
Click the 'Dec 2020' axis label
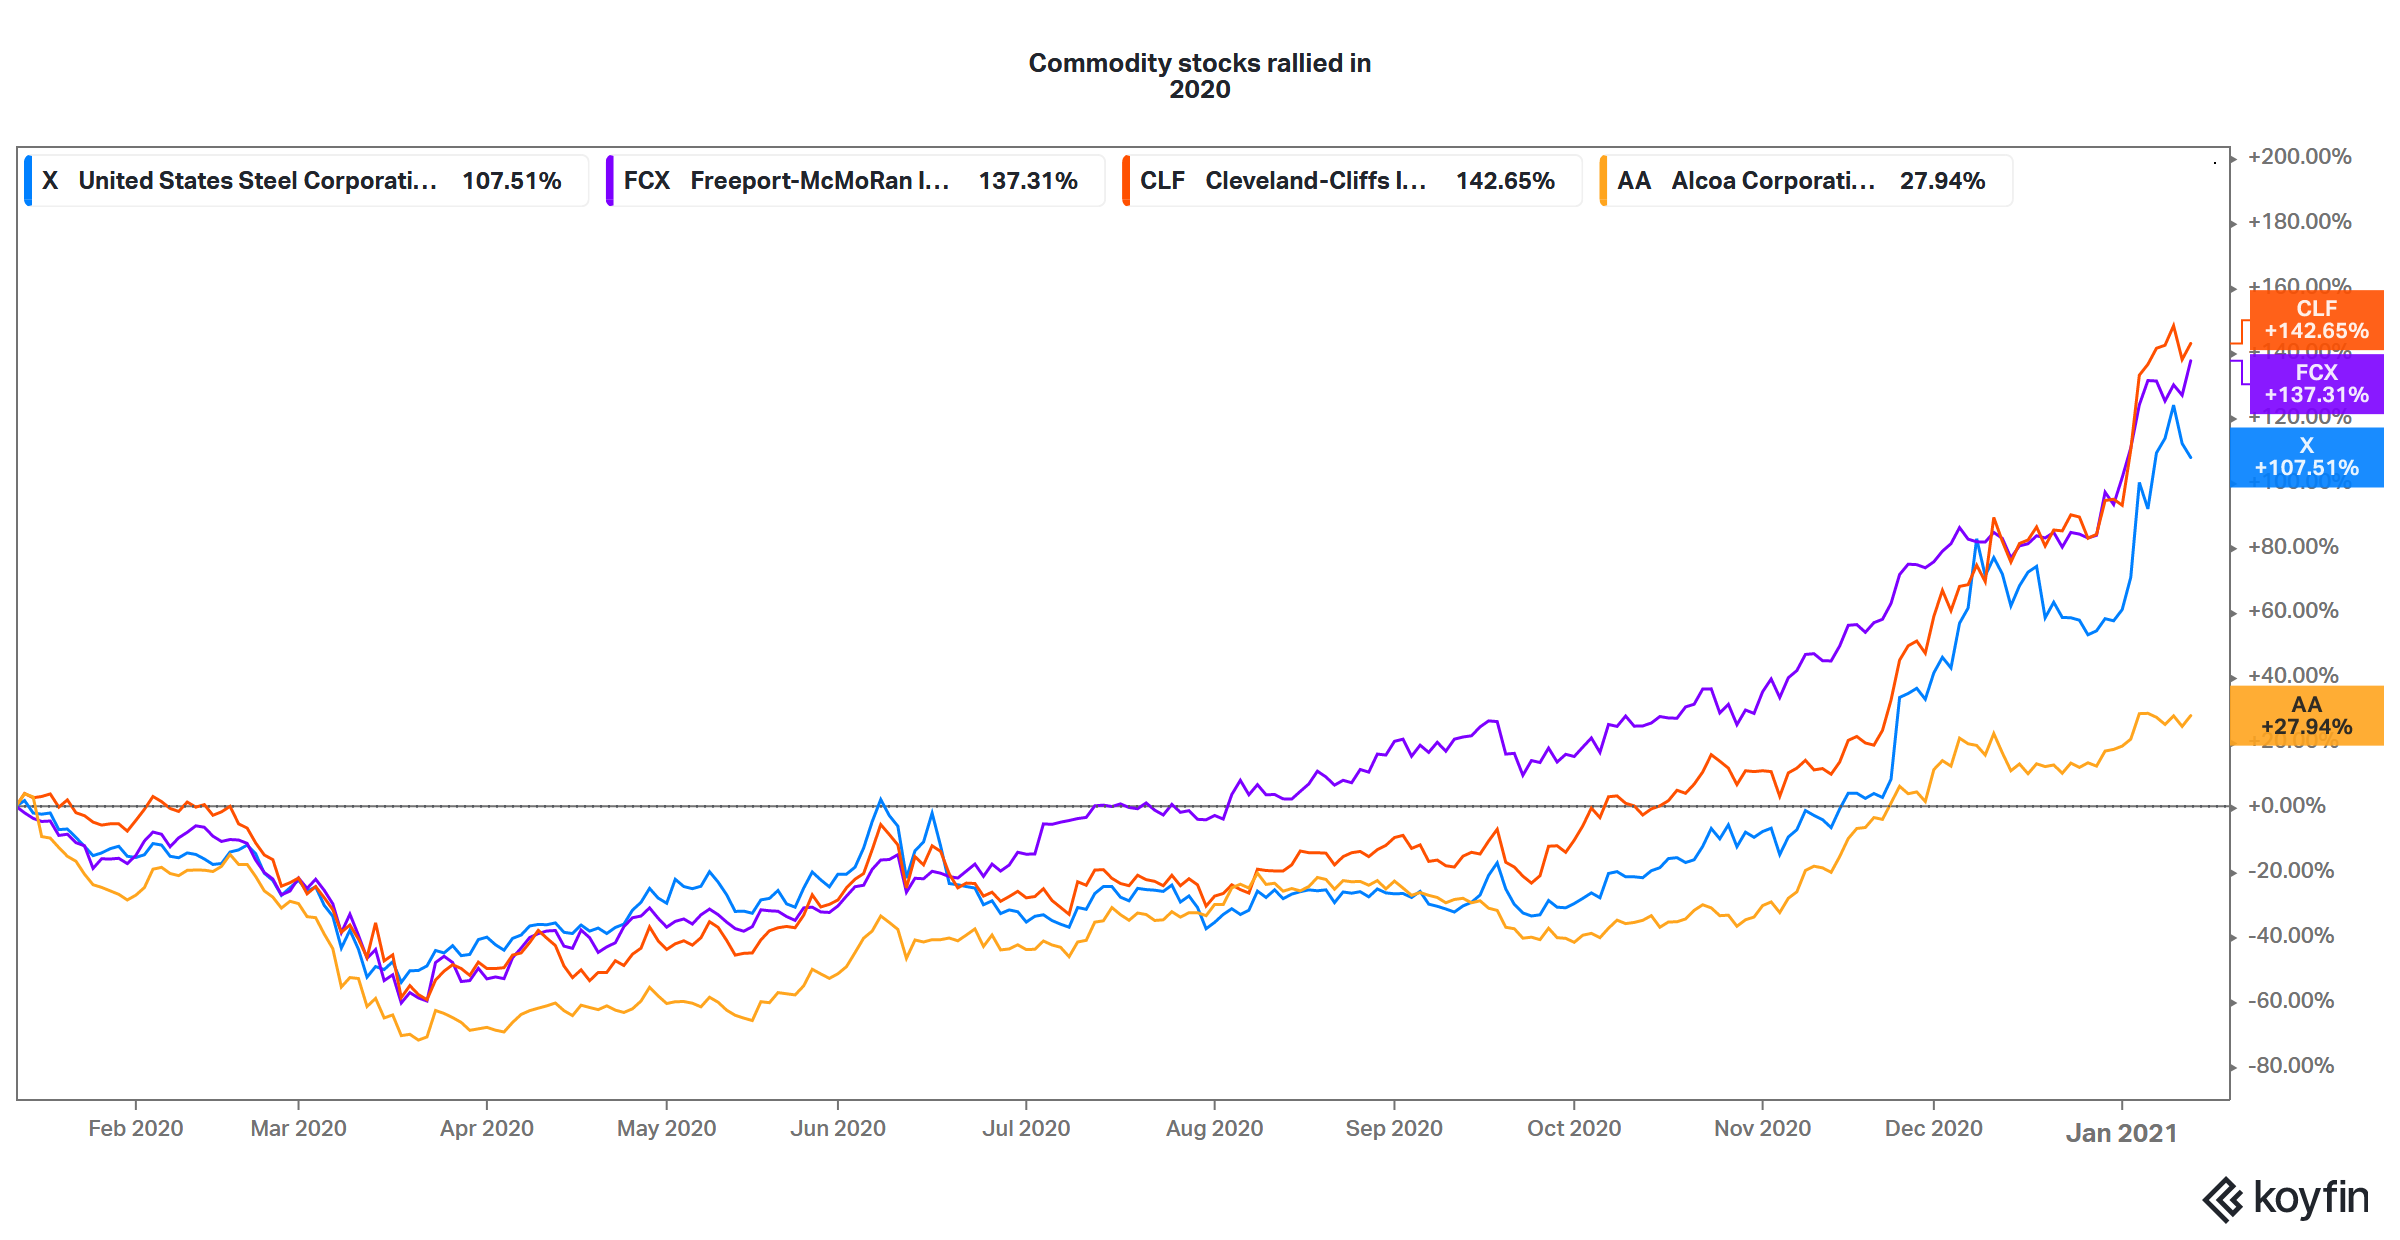(1934, 1128)
